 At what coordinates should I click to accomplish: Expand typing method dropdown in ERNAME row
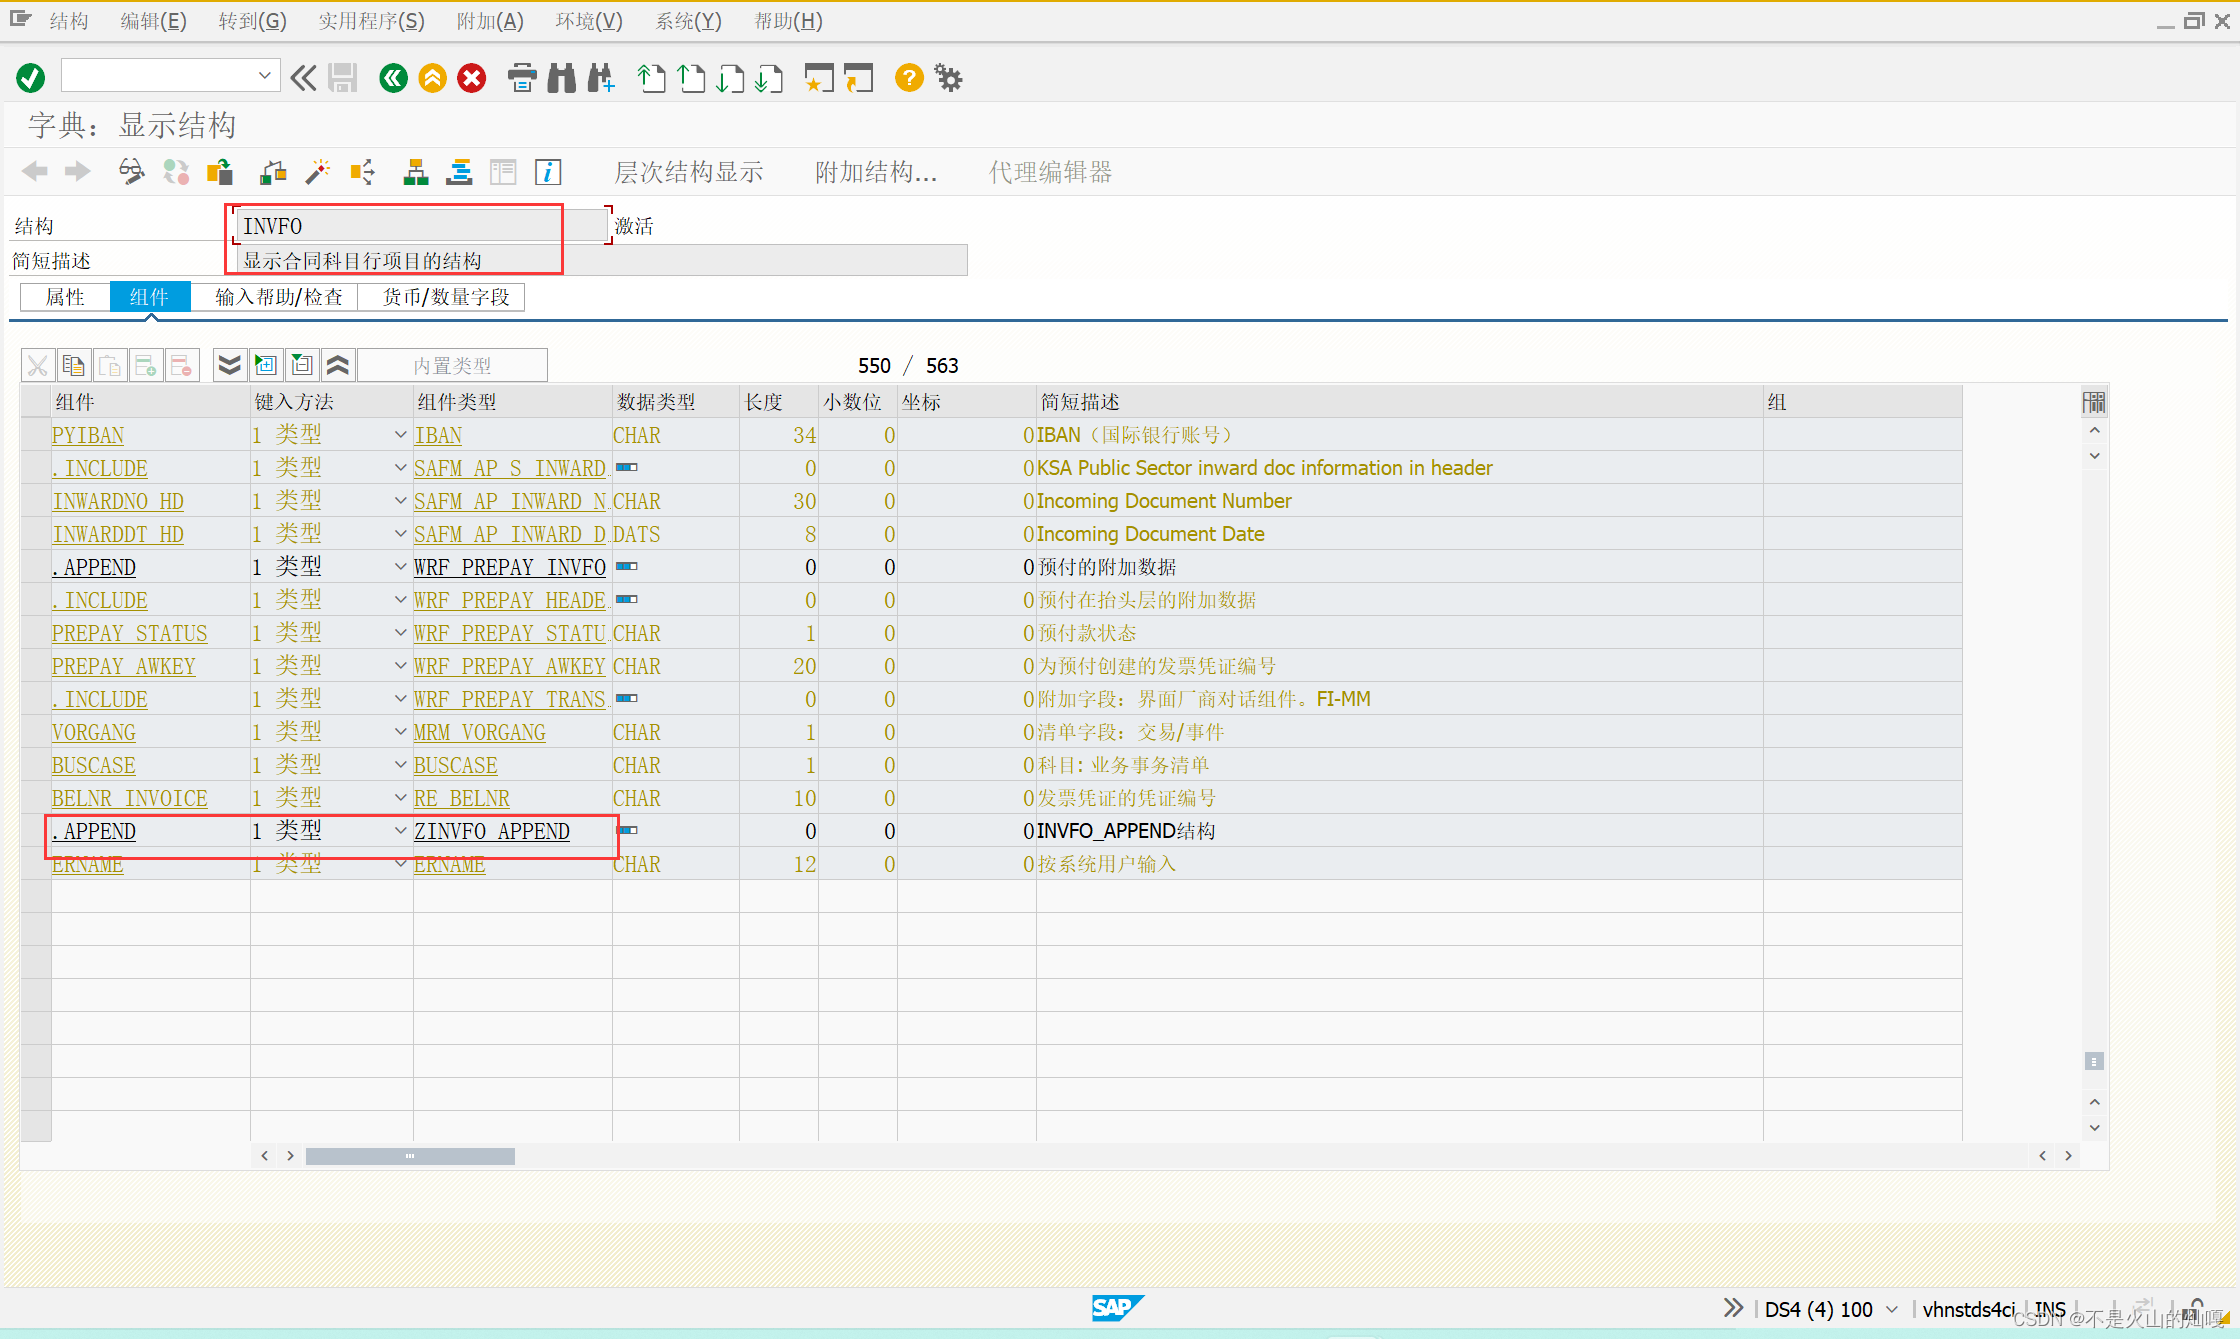400,864
